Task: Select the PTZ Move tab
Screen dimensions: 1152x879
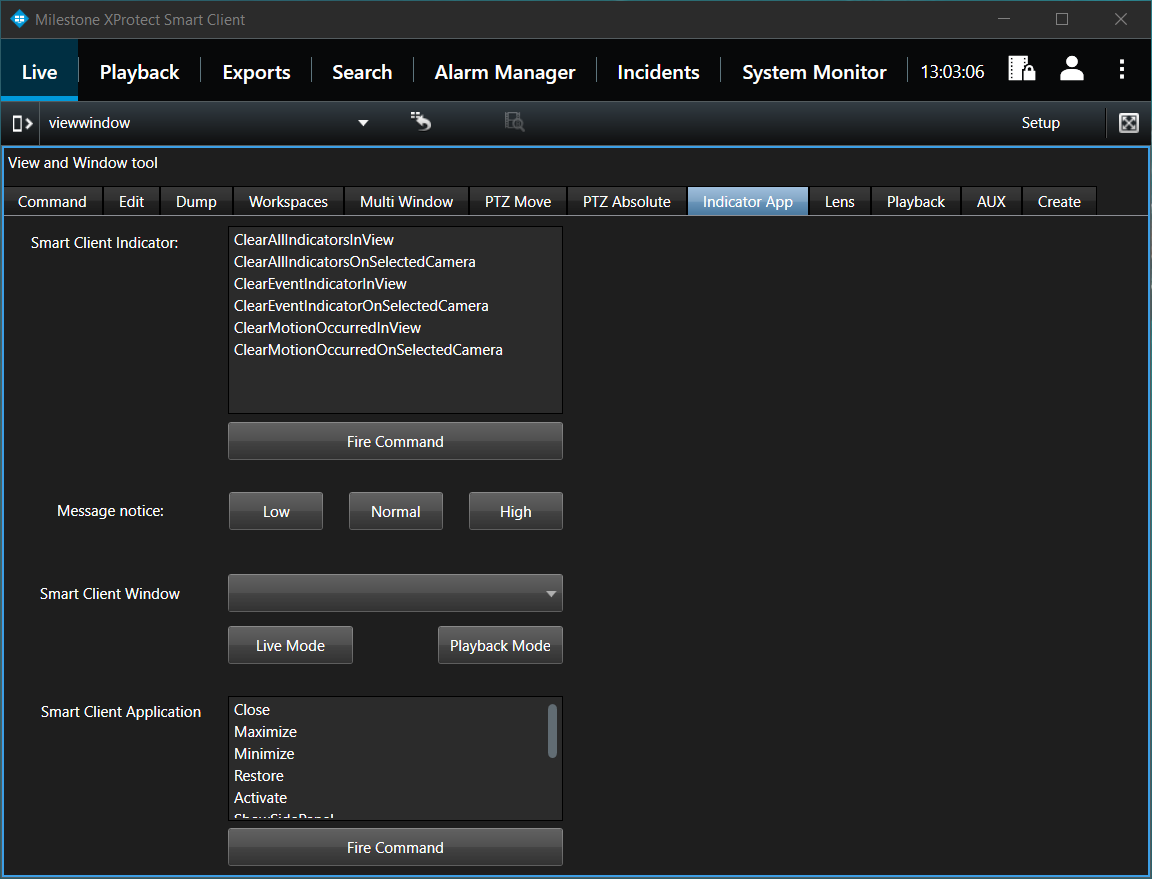Action: point(518,201)
